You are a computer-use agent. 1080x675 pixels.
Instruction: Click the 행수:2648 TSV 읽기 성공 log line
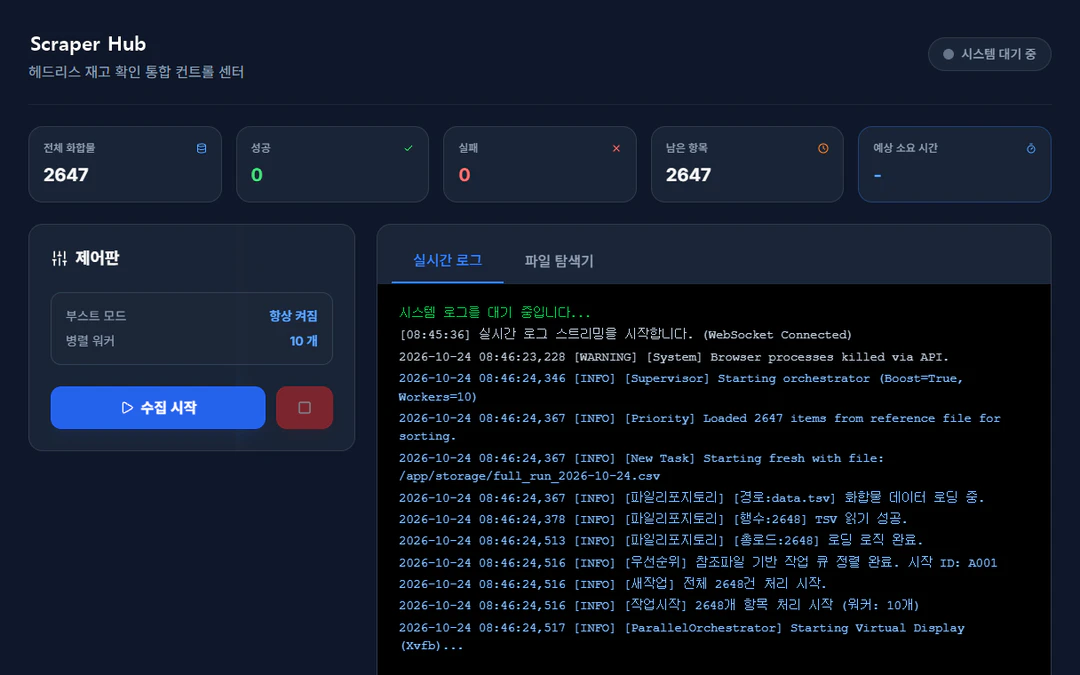653,519
